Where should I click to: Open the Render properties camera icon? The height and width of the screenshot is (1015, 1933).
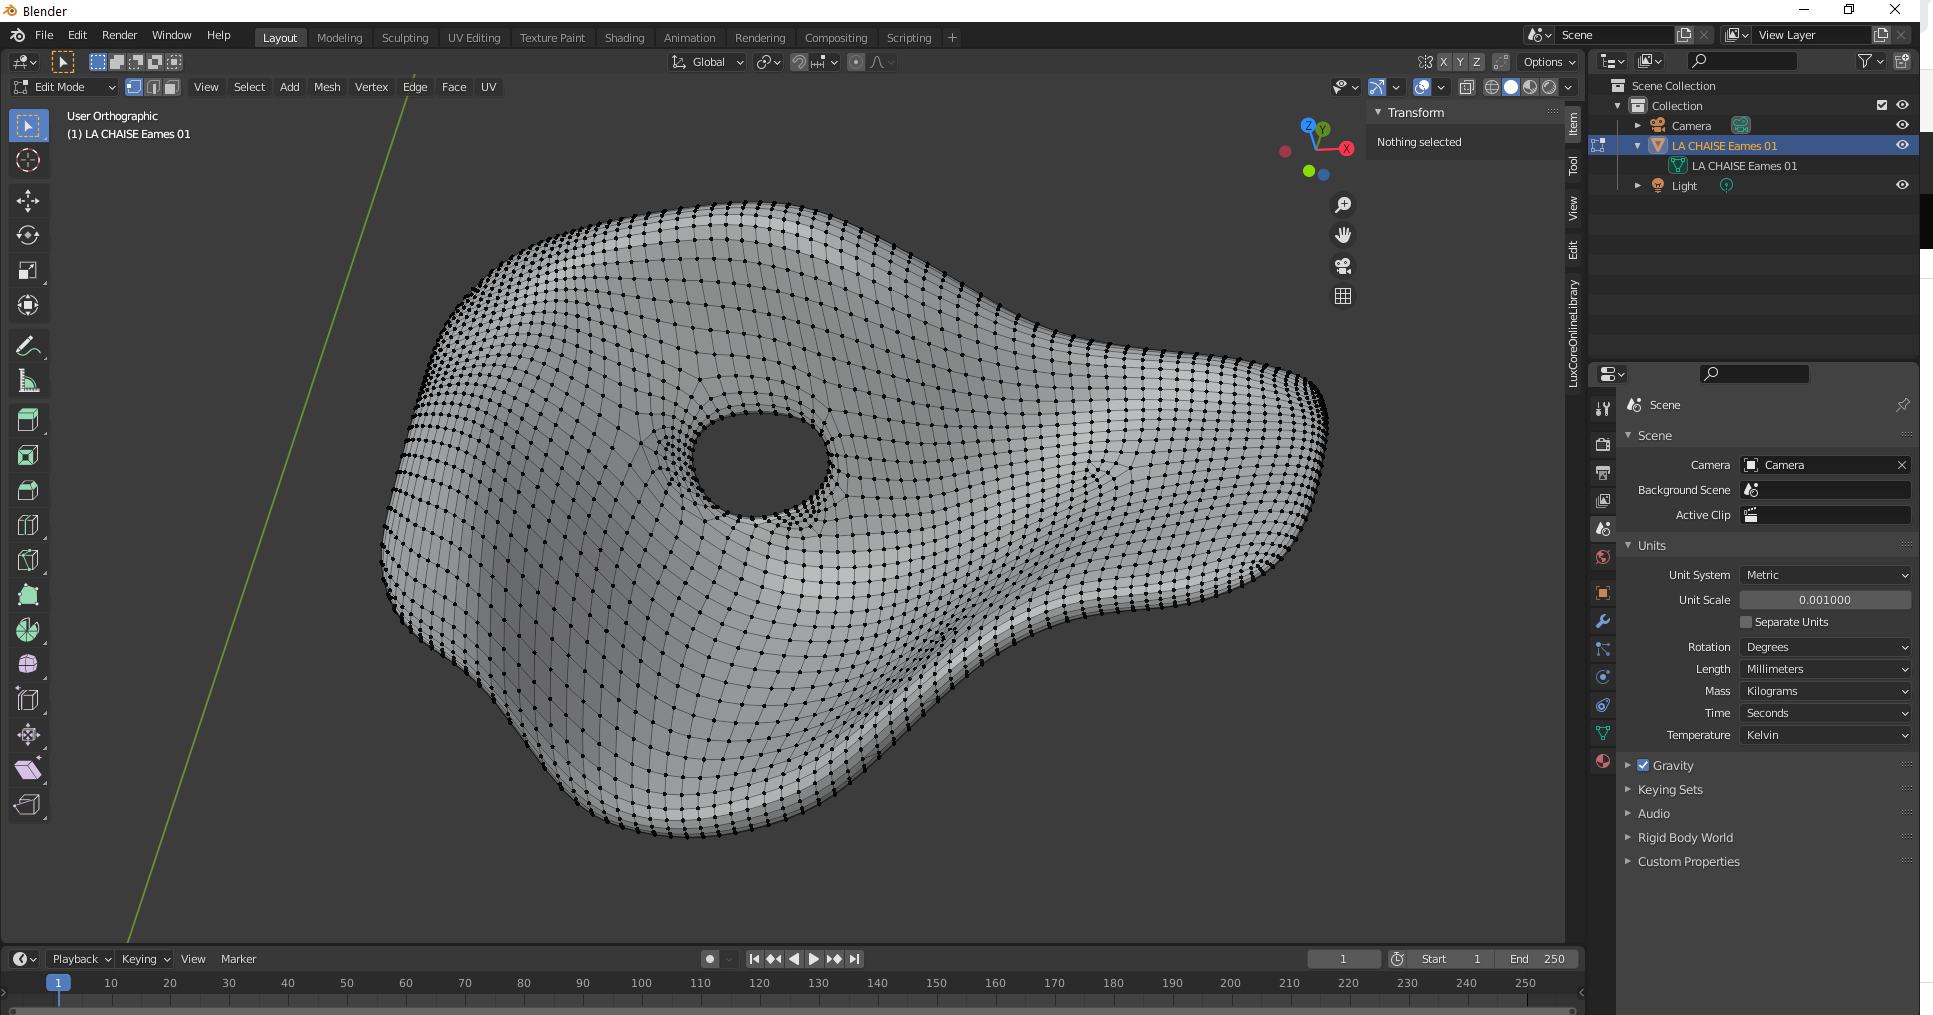click(x=1603, y=443)
